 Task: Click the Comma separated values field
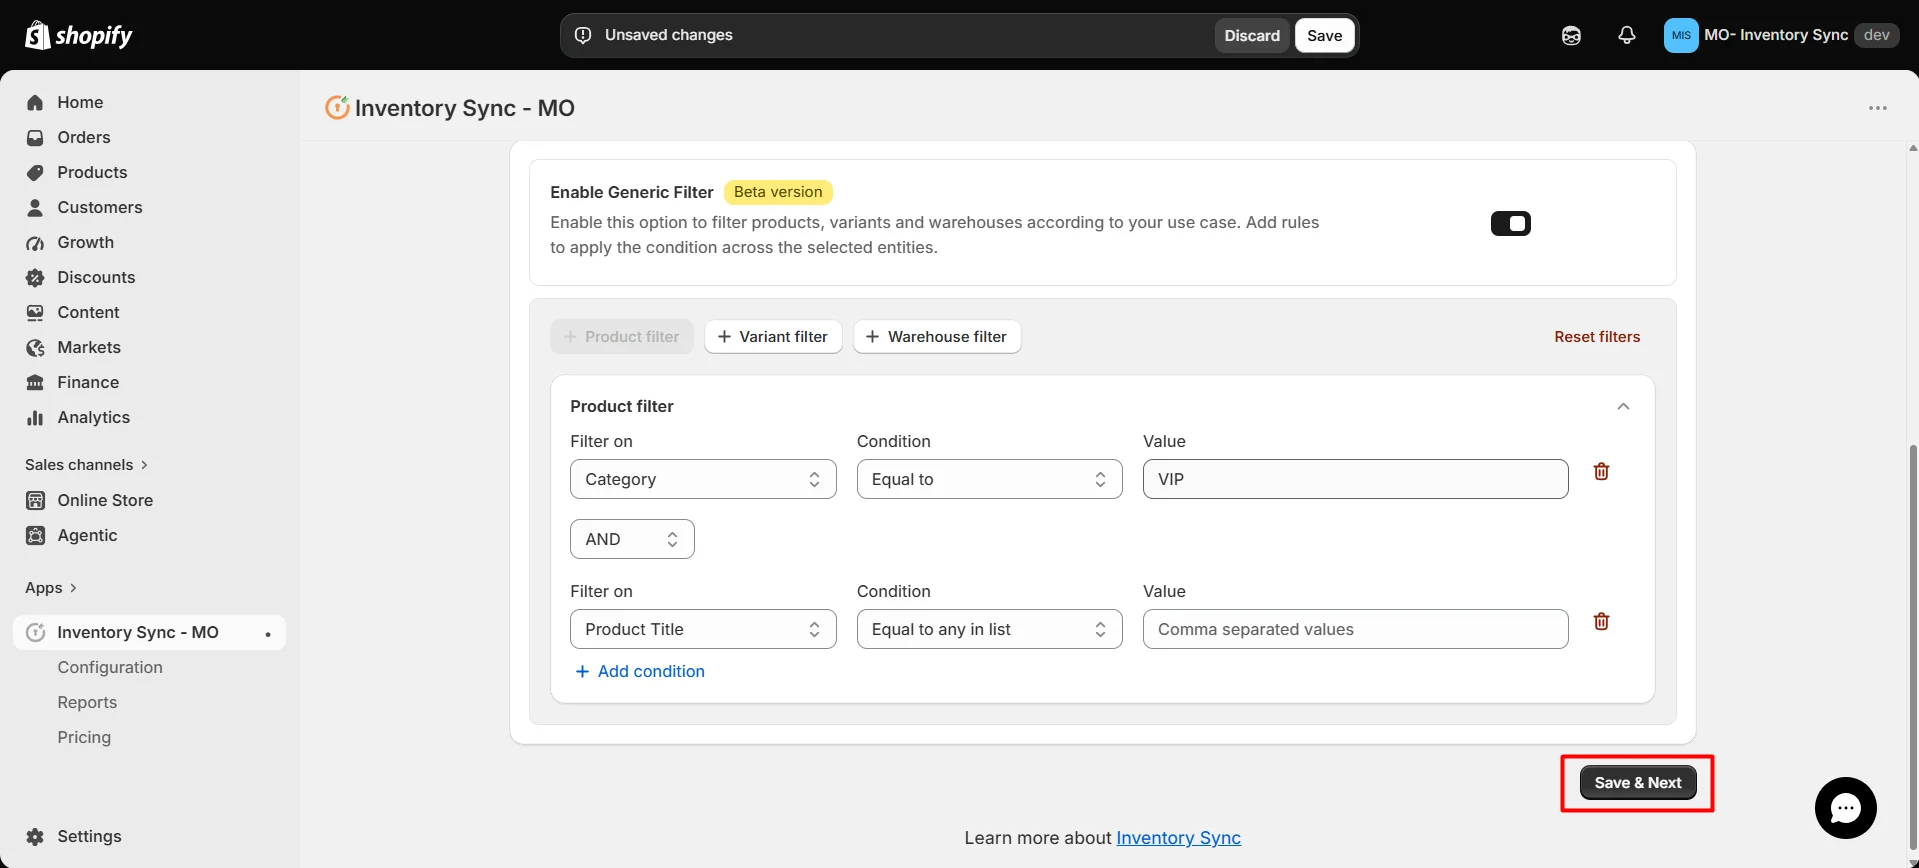(x=1355, y=629)
